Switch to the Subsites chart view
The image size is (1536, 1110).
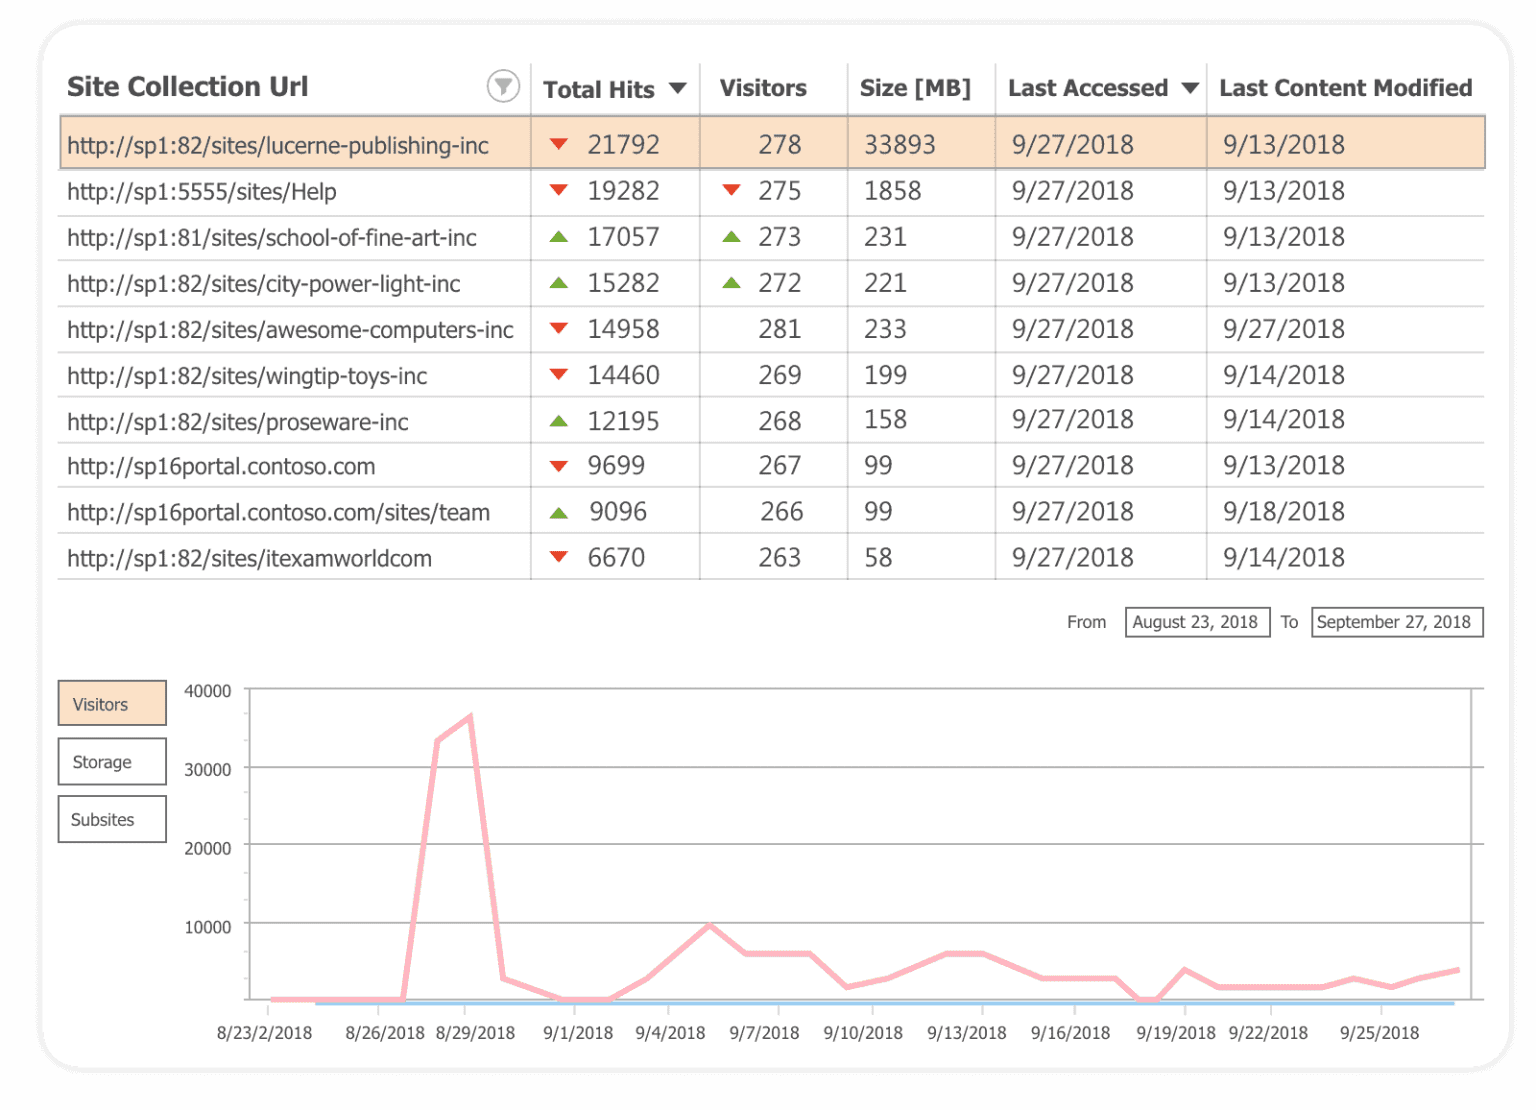pos(111,819)
